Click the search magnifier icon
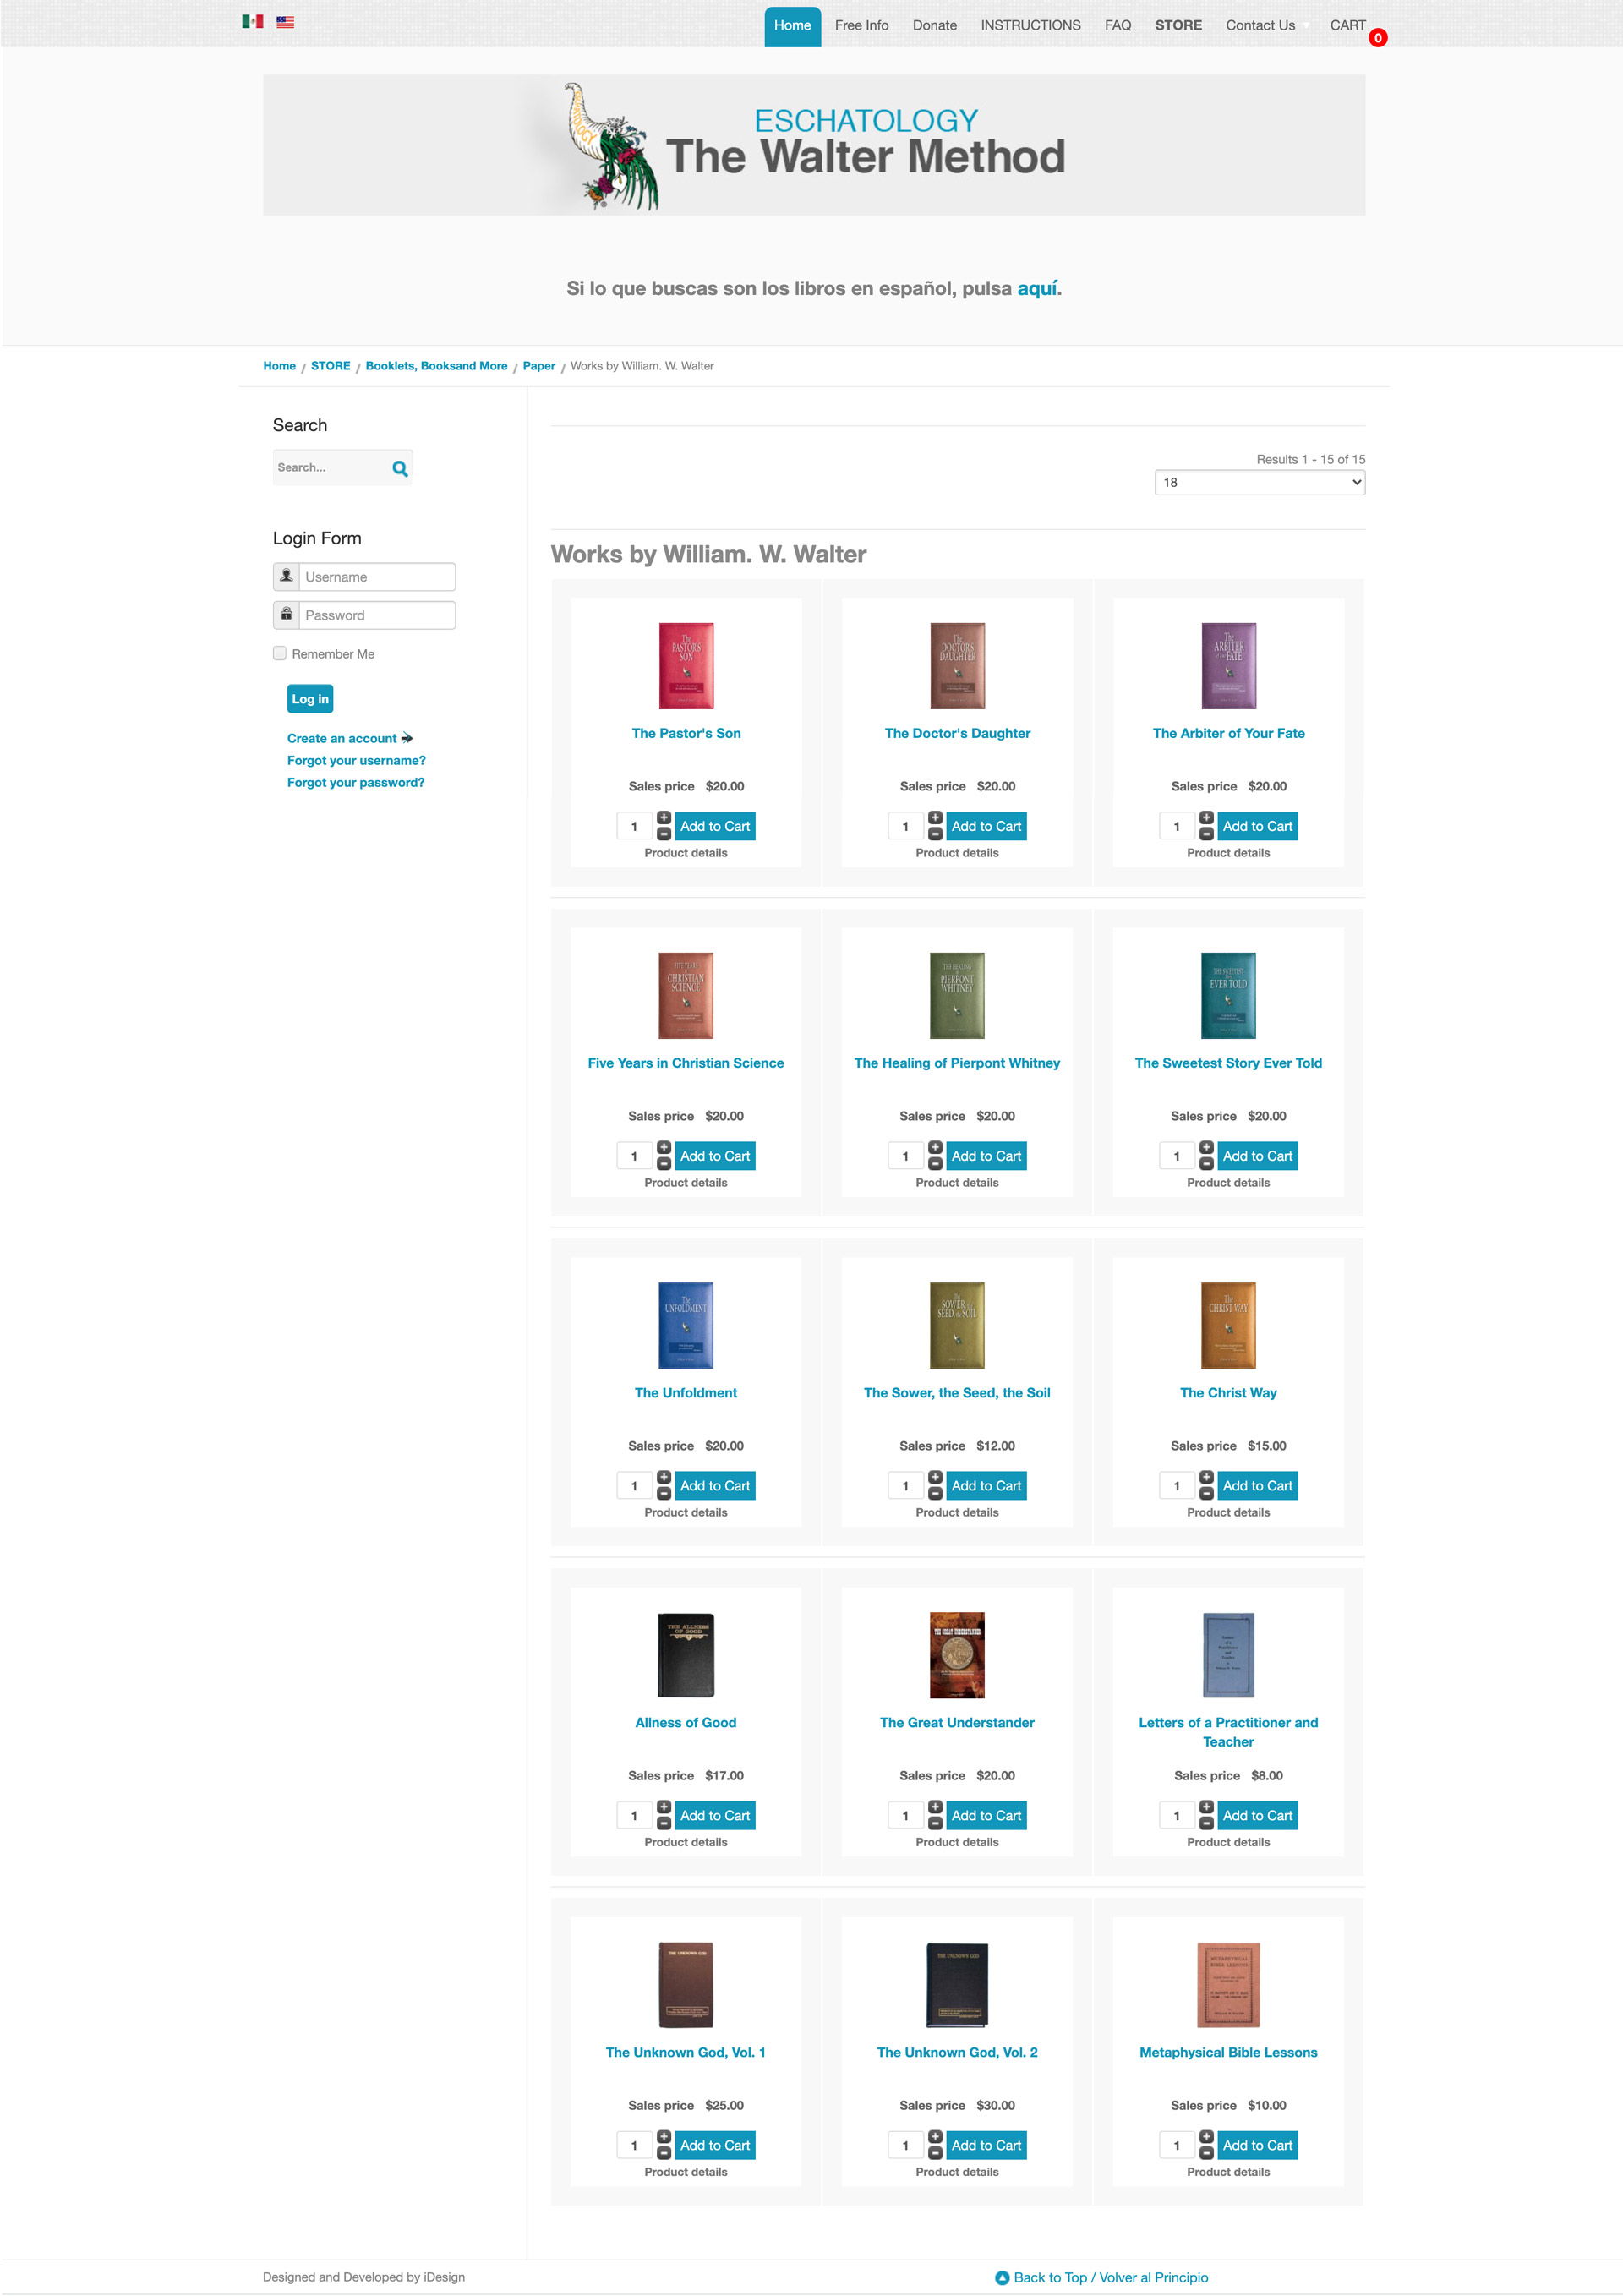This screenshot has height=2296, width=1623. (400, 468)
